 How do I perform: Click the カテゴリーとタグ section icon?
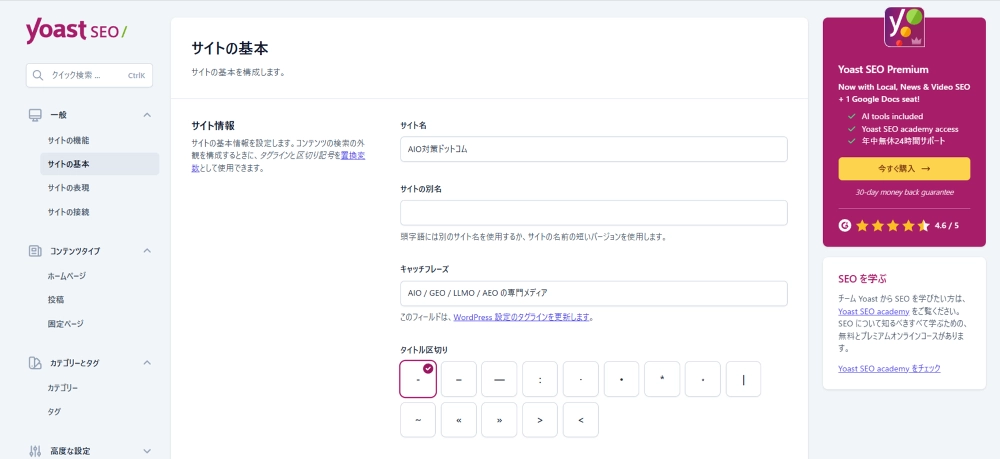coord(34,363)
